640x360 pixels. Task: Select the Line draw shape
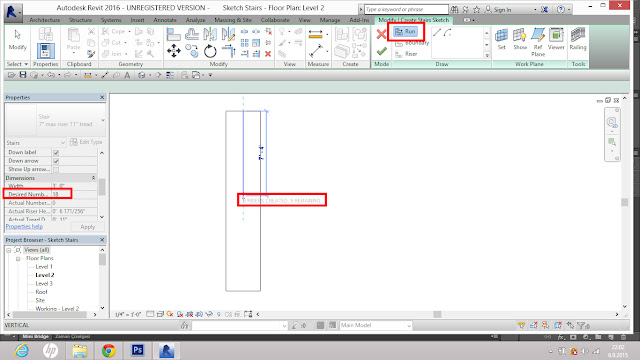[437, 32]
